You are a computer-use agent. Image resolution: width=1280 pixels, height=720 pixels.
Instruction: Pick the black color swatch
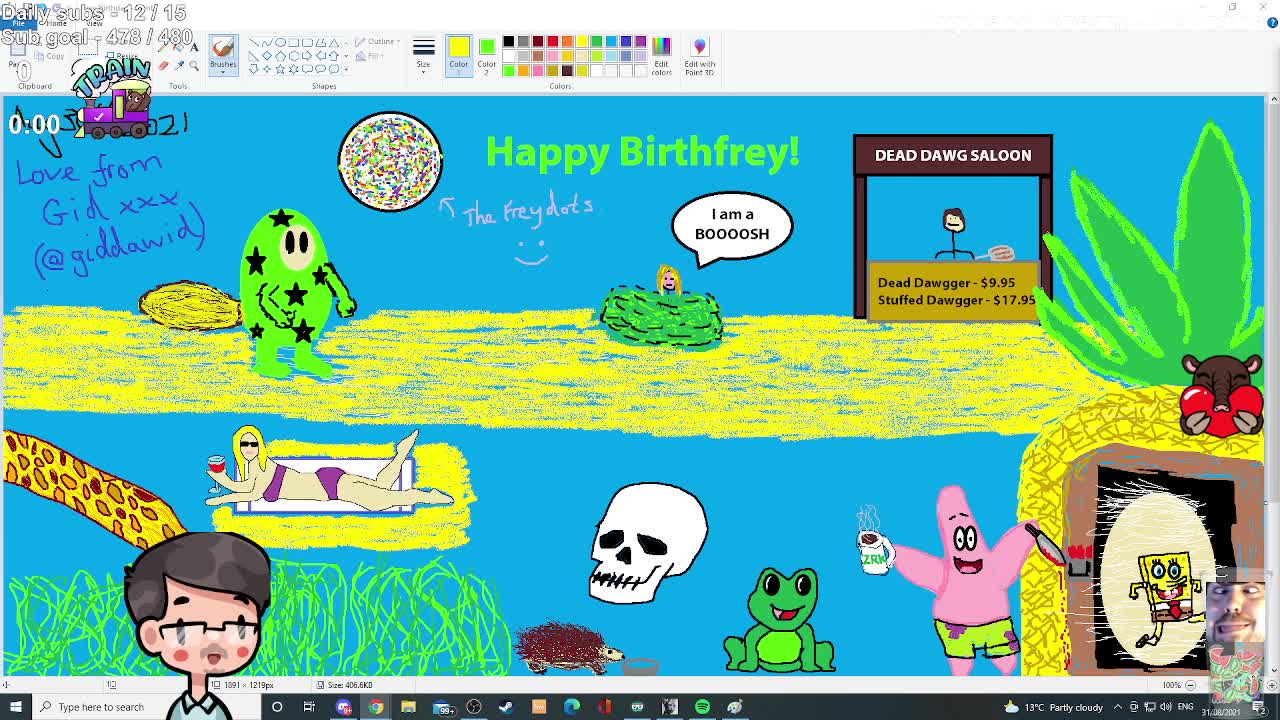[x=508, y=42]
